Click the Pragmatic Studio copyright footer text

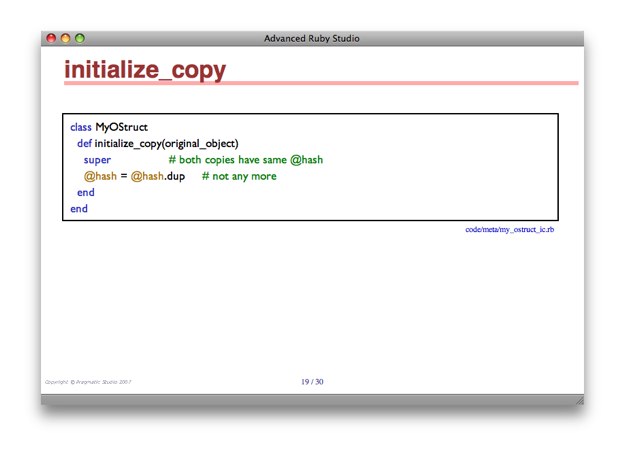pos(89,382)
